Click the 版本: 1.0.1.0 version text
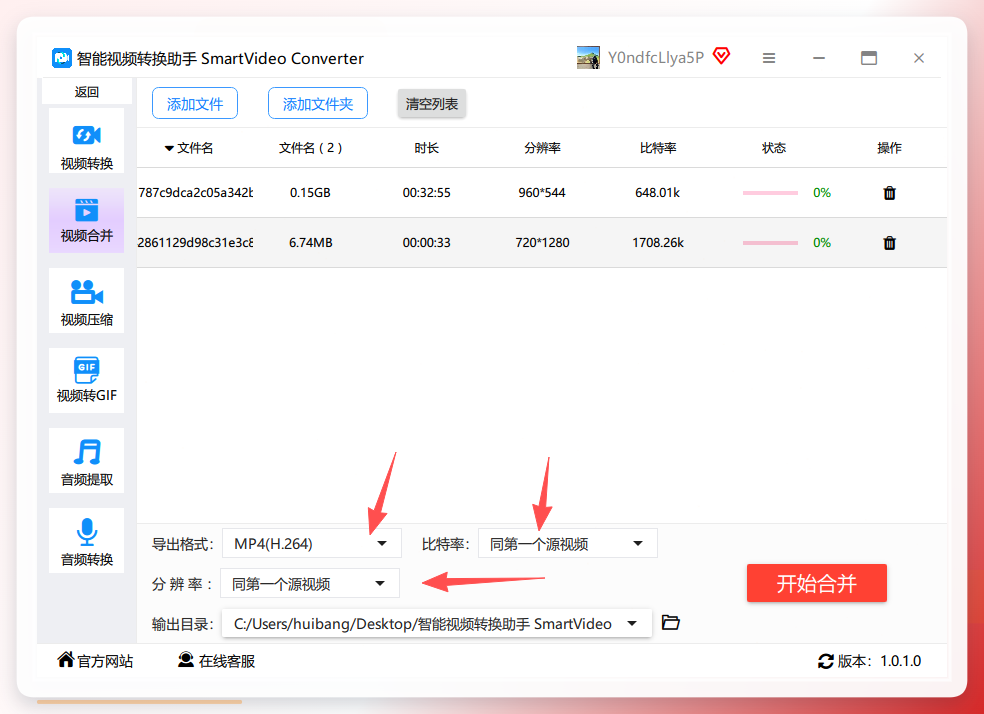Image resolution: width=984 pixels, height=714 pixels. point(879,661)
